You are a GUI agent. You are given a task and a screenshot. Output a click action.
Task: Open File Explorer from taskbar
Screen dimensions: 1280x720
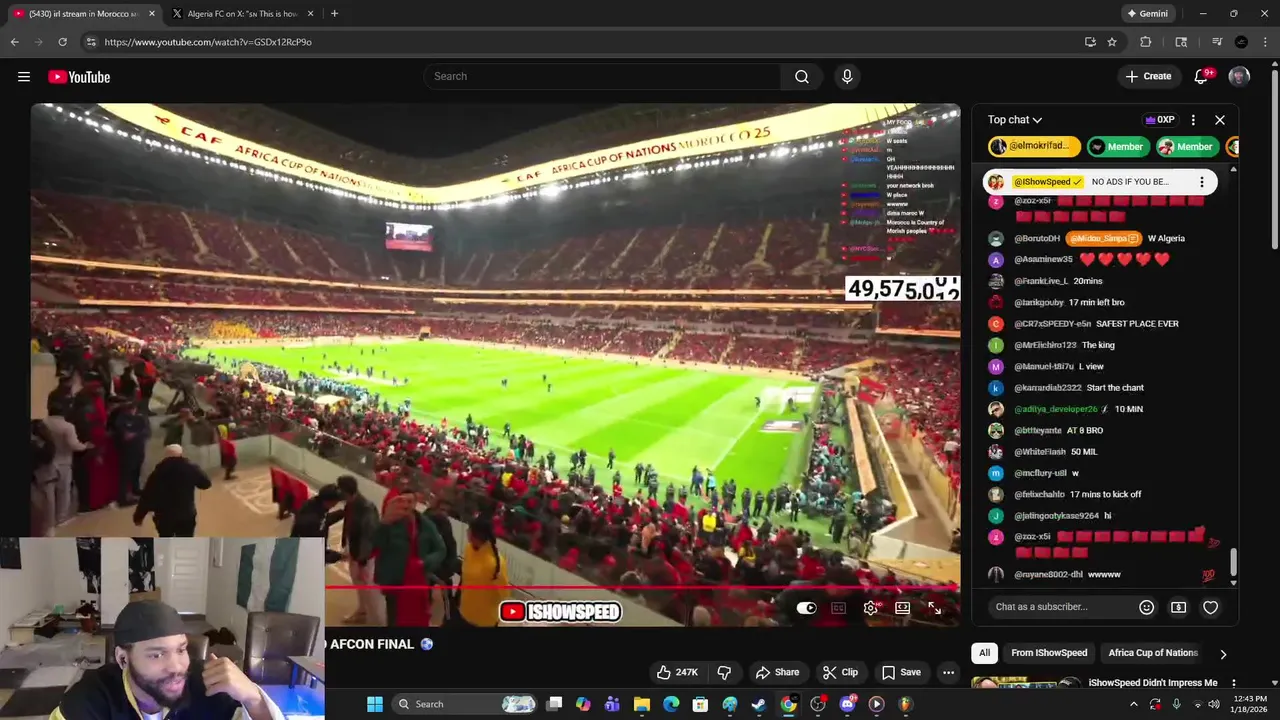[642, 704]
